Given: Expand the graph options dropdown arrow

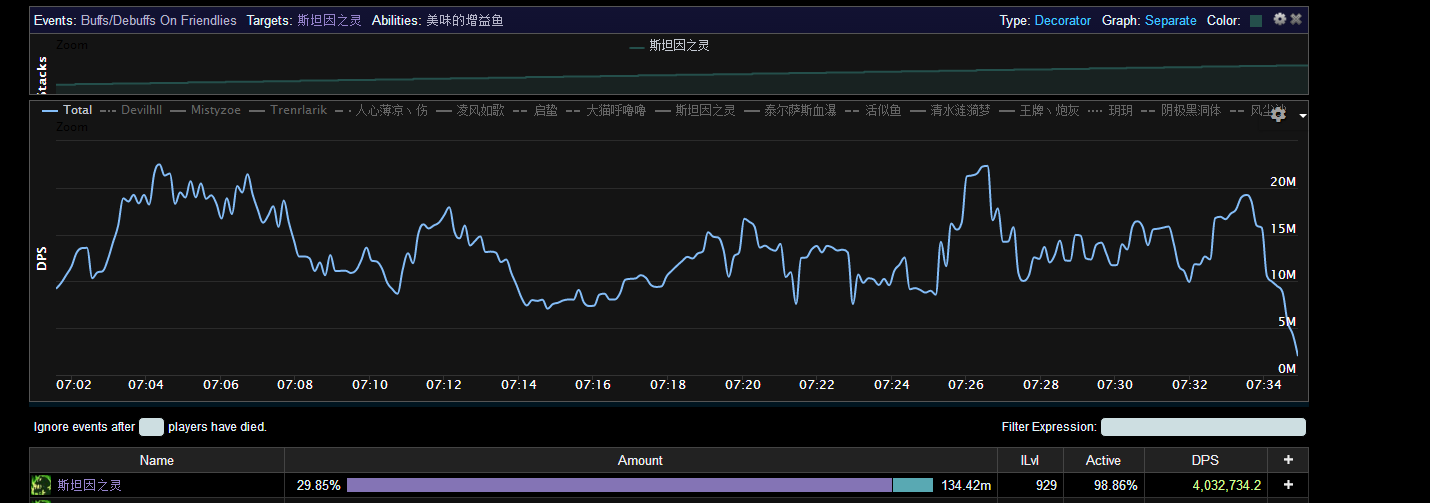Looking at the screenshot, I should pyautogui.click(x=1302, y=116).
